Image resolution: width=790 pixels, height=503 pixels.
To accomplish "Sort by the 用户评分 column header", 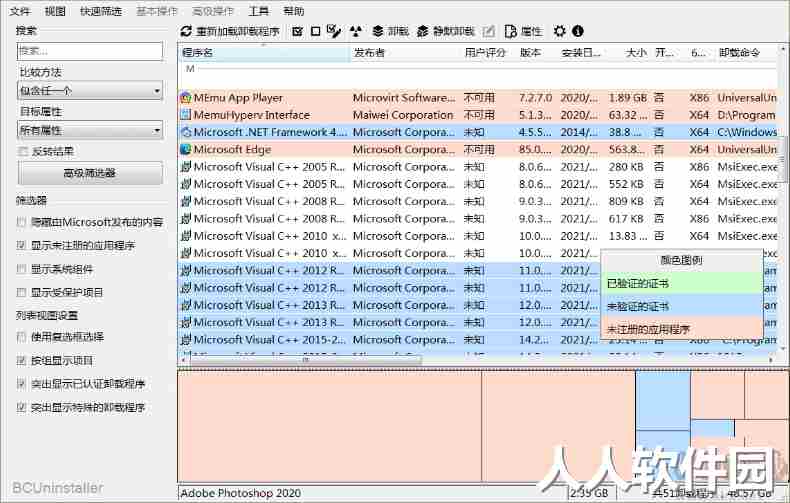I will tap(485, 52).
